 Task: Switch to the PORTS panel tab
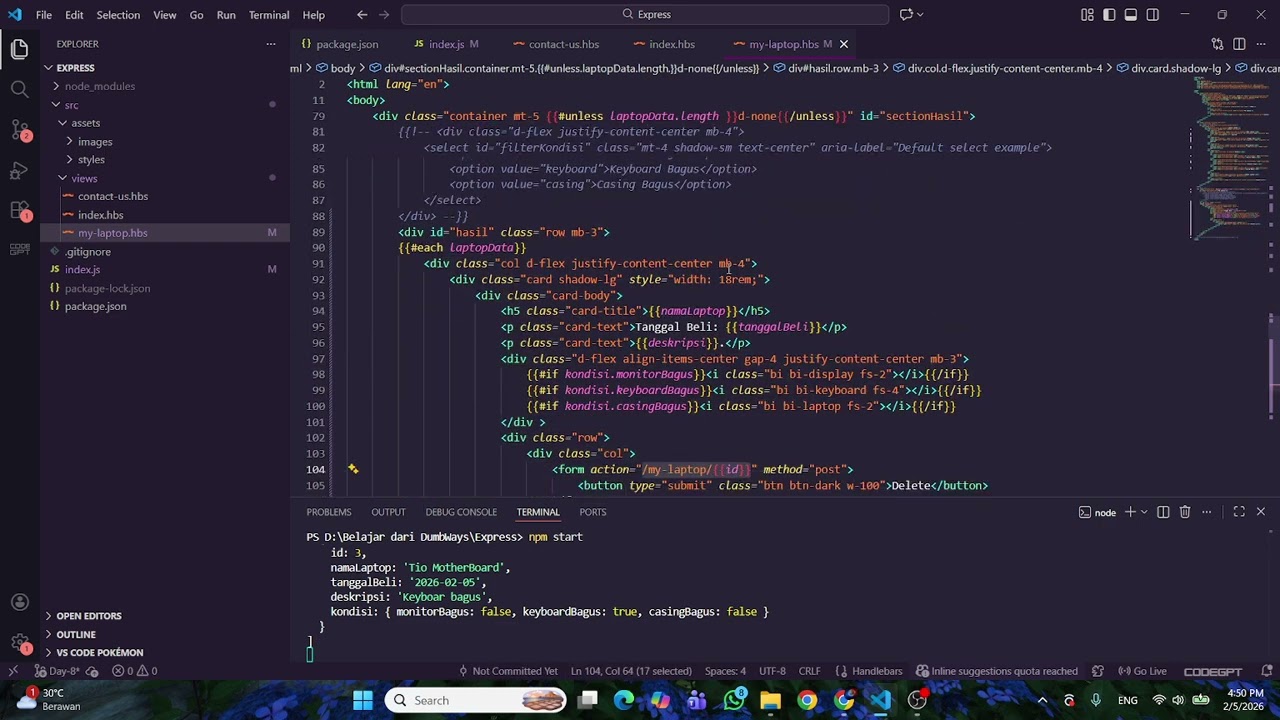click(593, 512)
